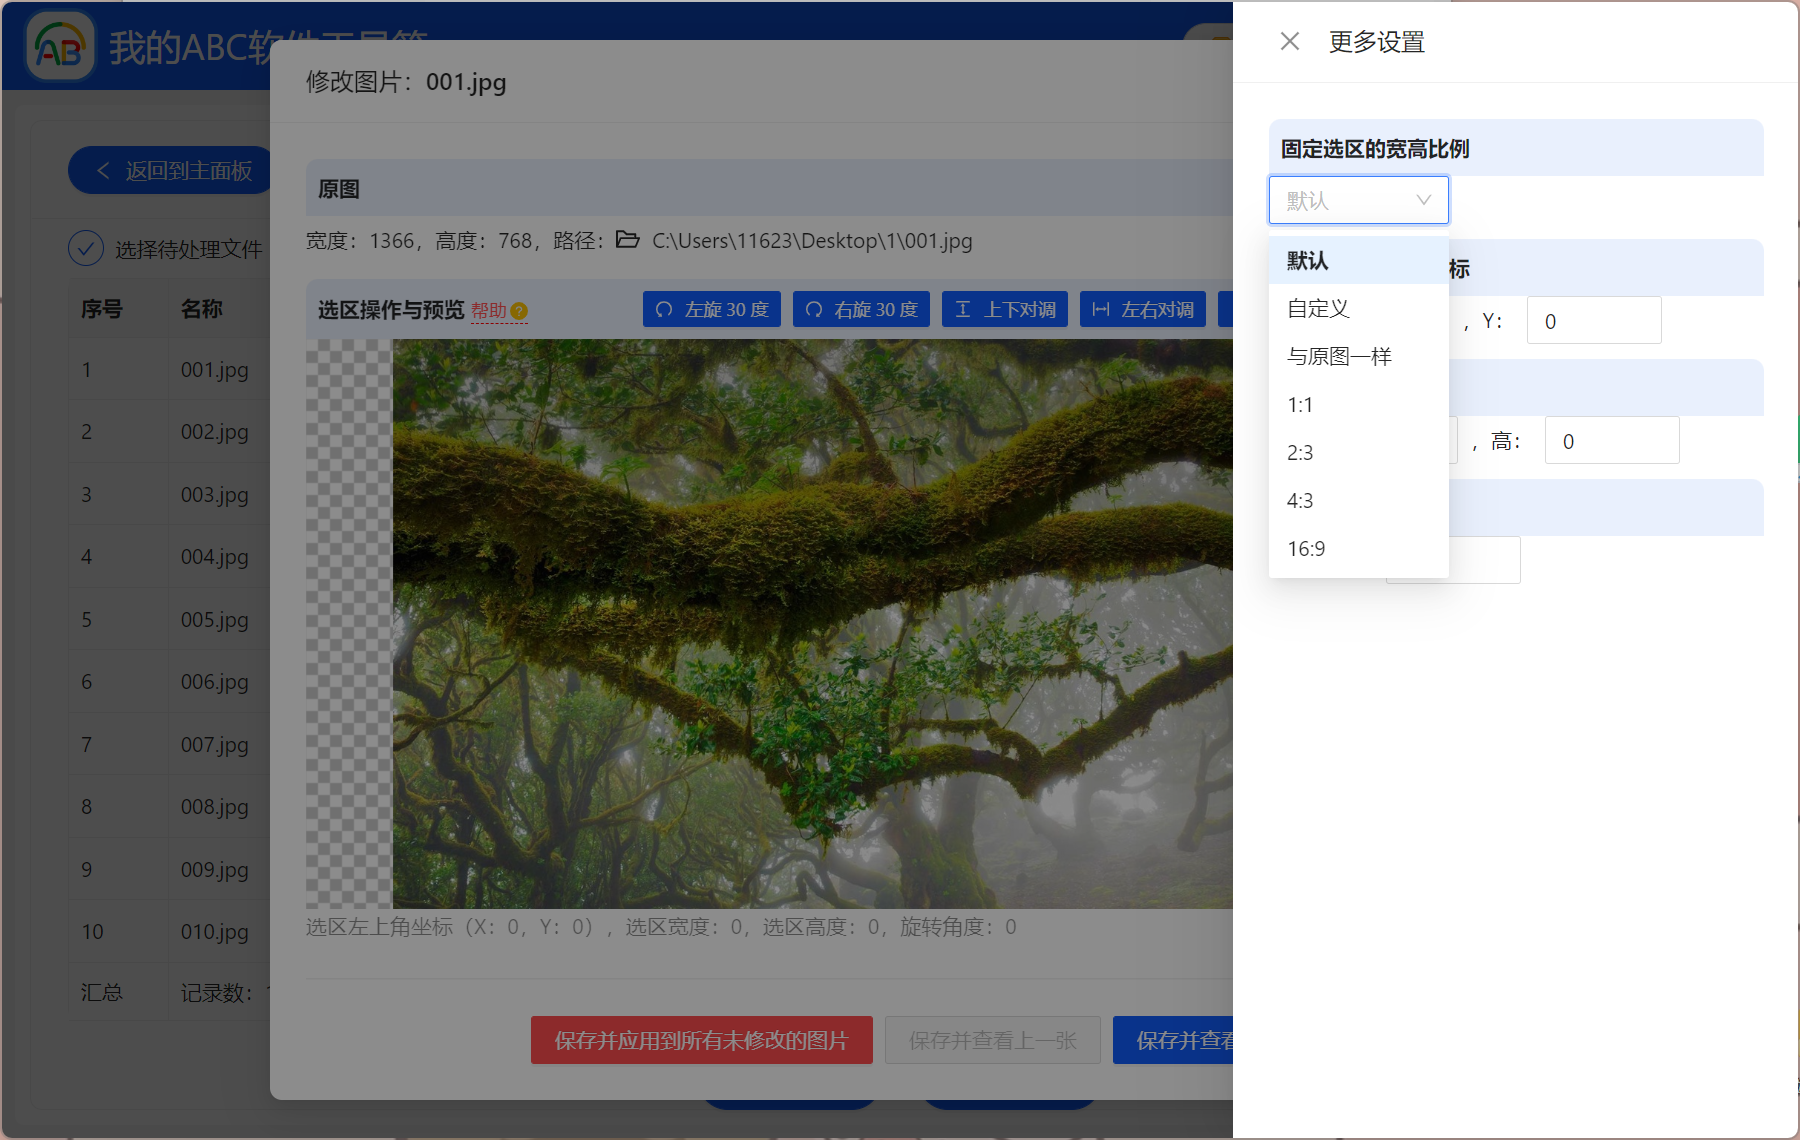The width and height of the screenshot is (1800, 1140).
Task: Open the aspect ratio dropdown showing 默认
Action: tap(1358, 199)
